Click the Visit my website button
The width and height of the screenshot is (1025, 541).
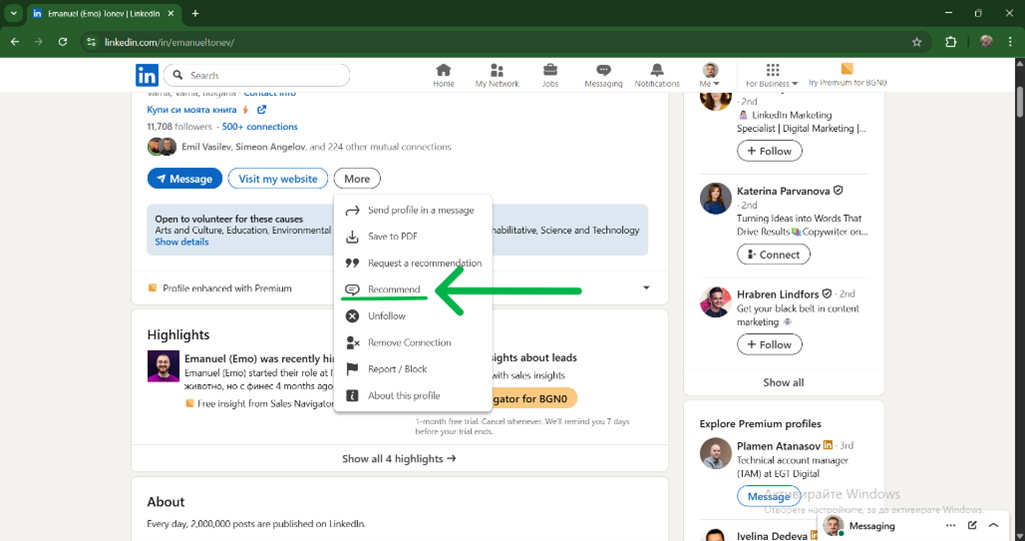278,179
